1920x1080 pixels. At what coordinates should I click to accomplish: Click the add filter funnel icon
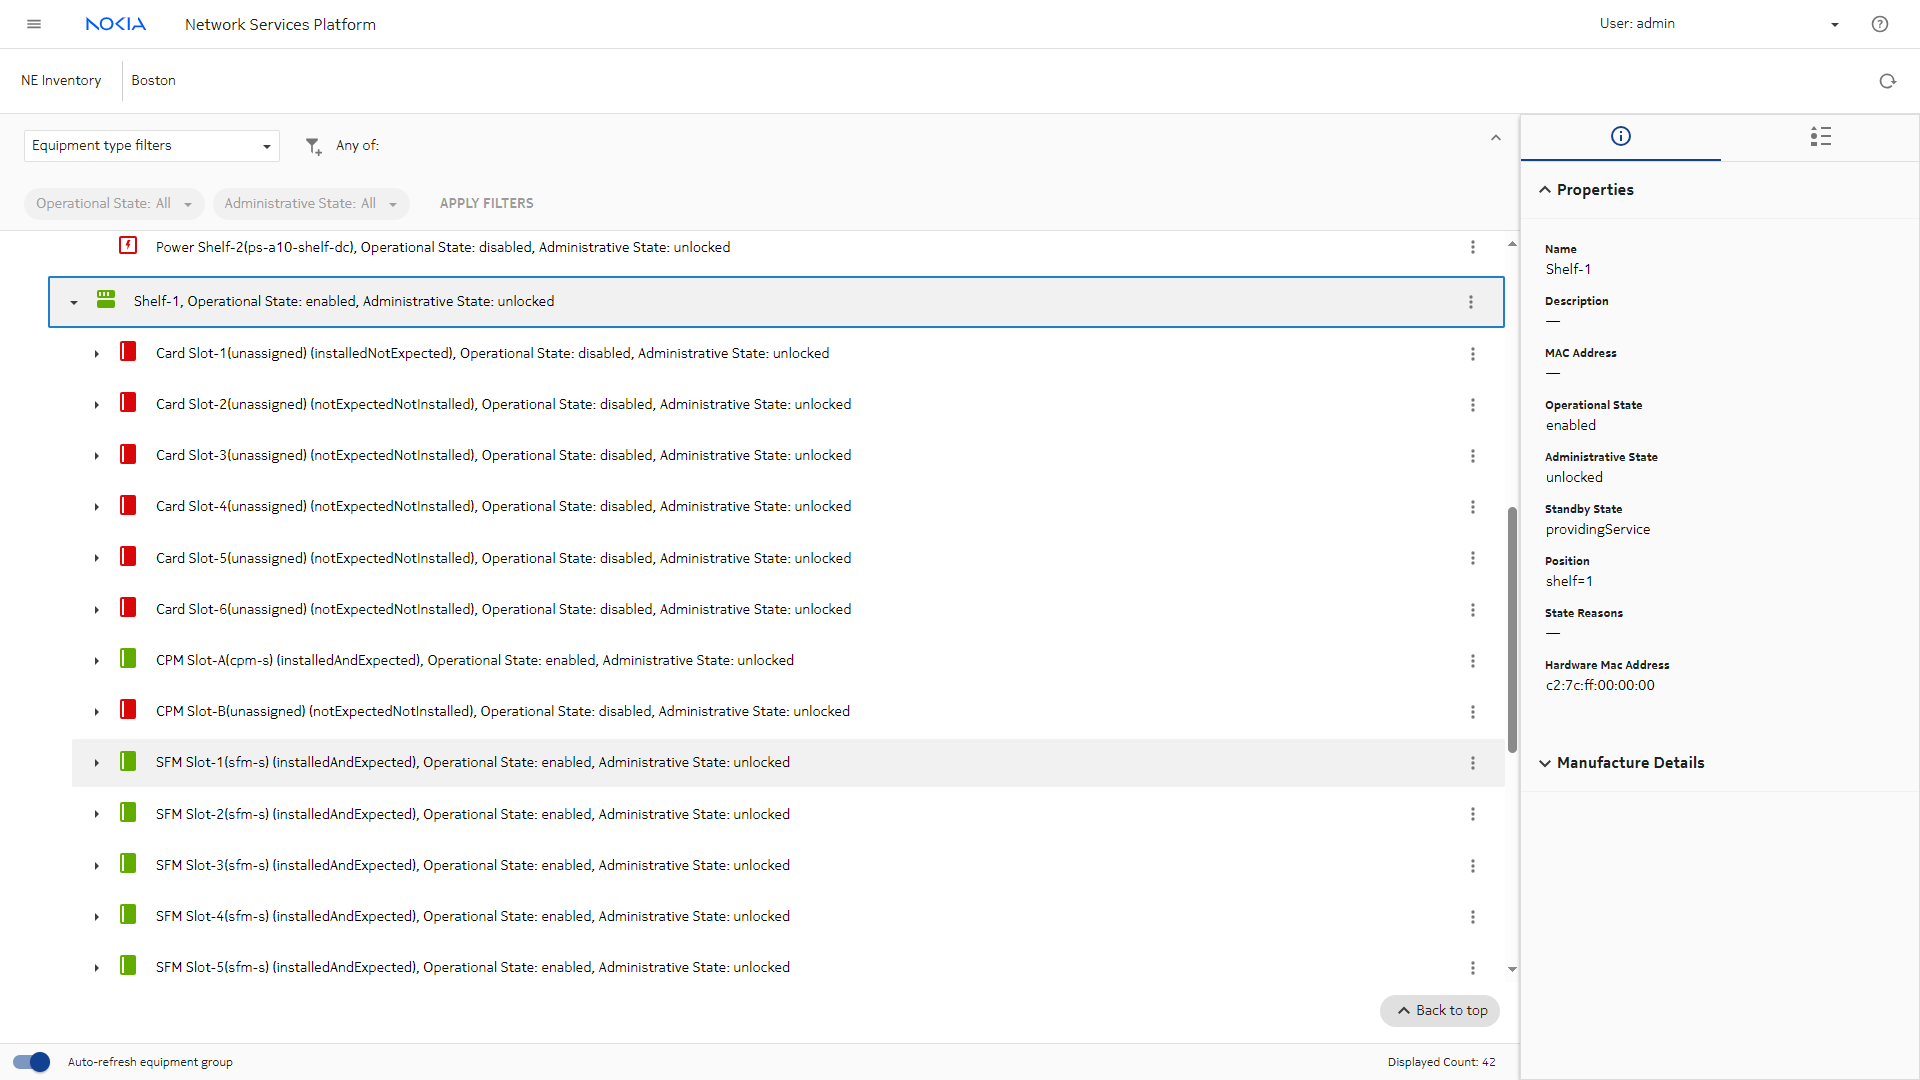point(313,146)
